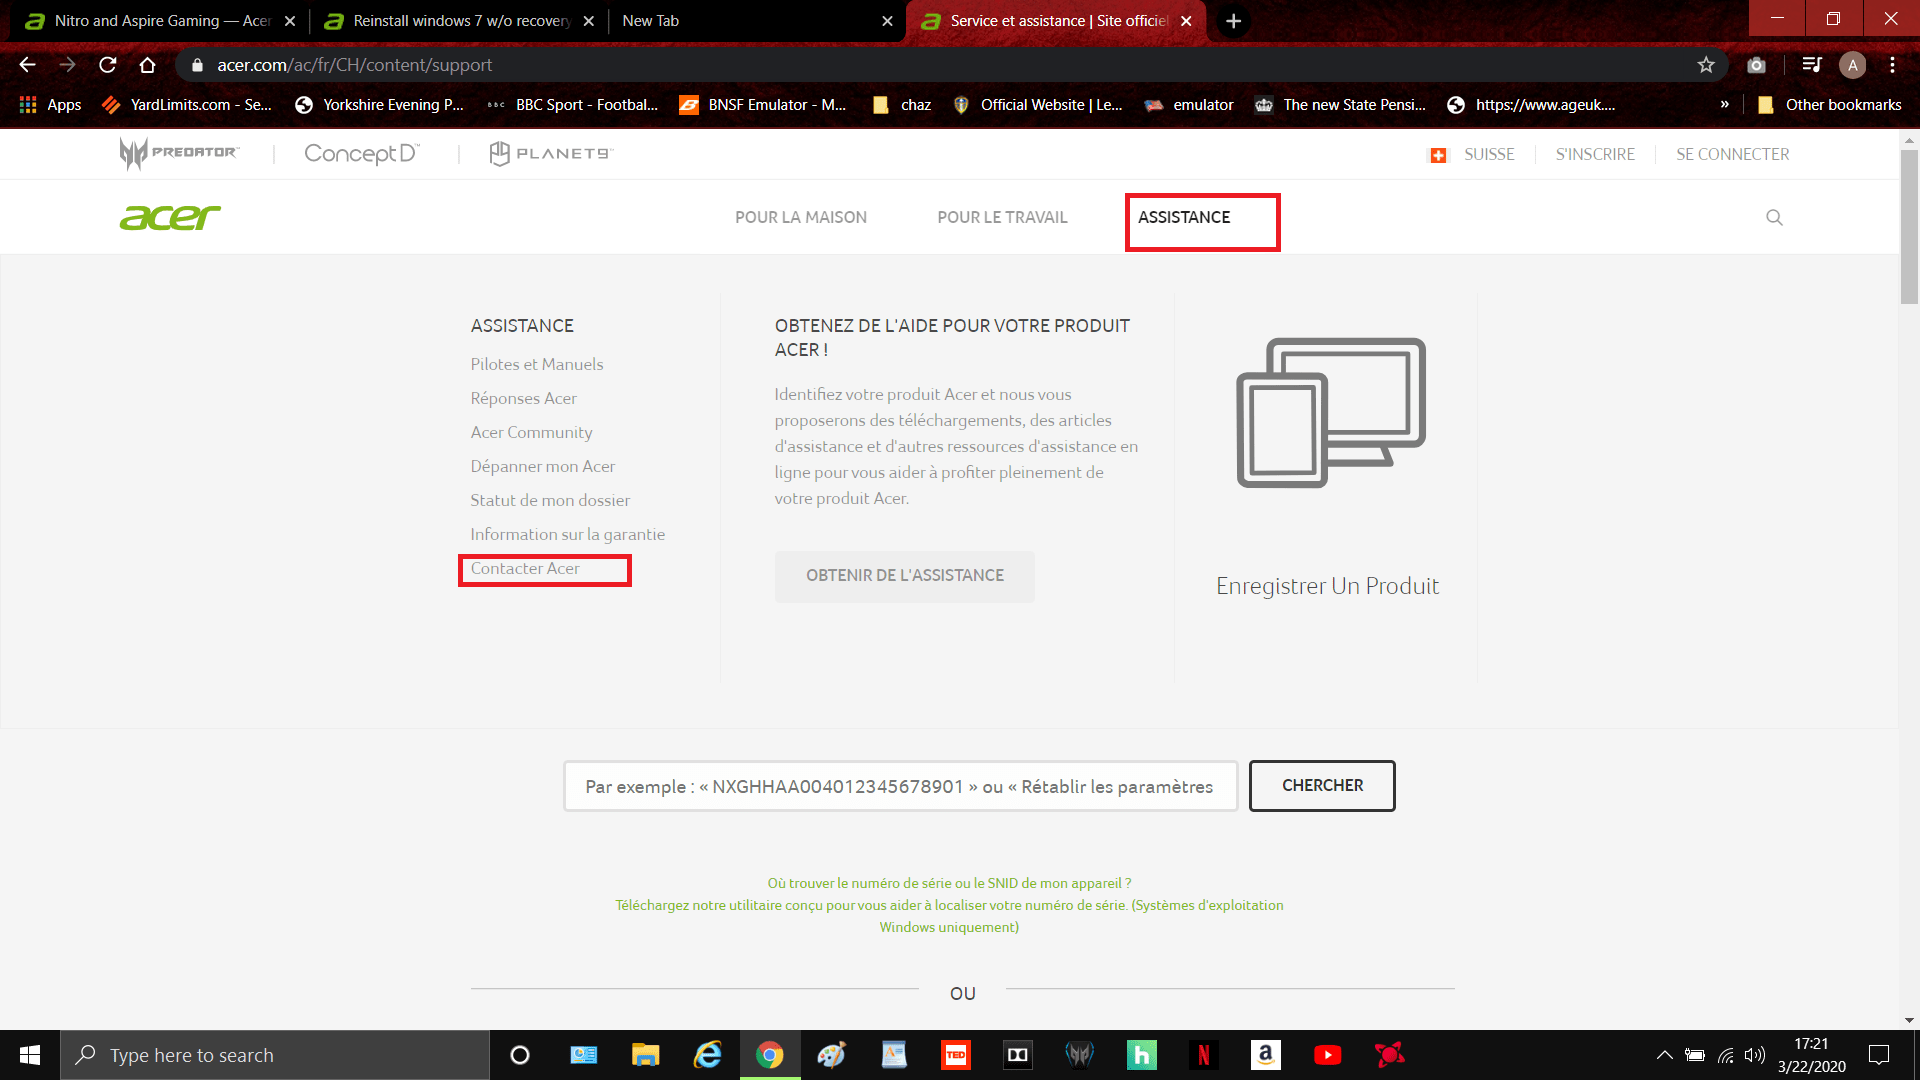Click the CHERCHER button
1920x1080 pixels.
1322,786
